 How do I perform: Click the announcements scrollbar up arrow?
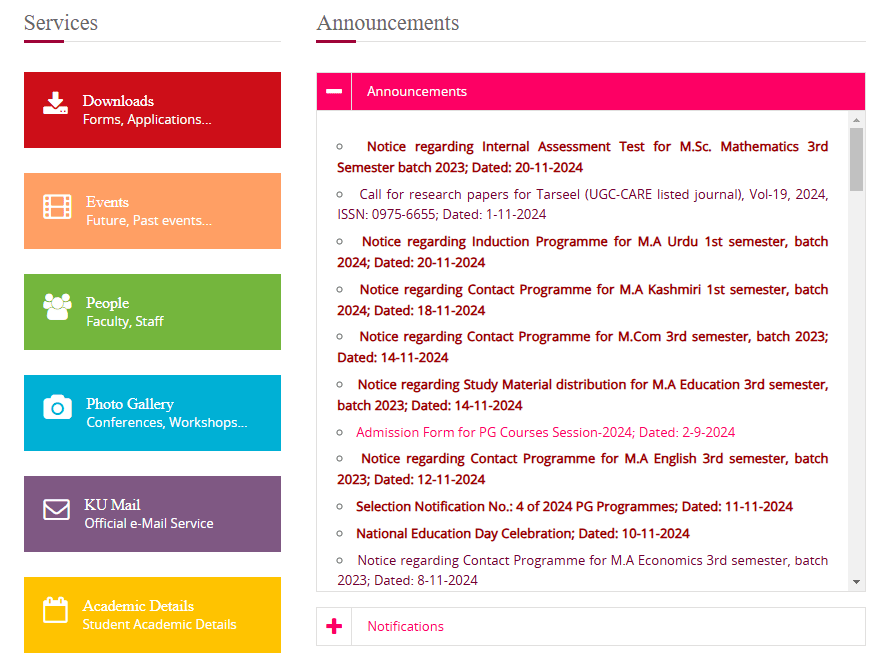pyautogui.click(x=857, y=120)
